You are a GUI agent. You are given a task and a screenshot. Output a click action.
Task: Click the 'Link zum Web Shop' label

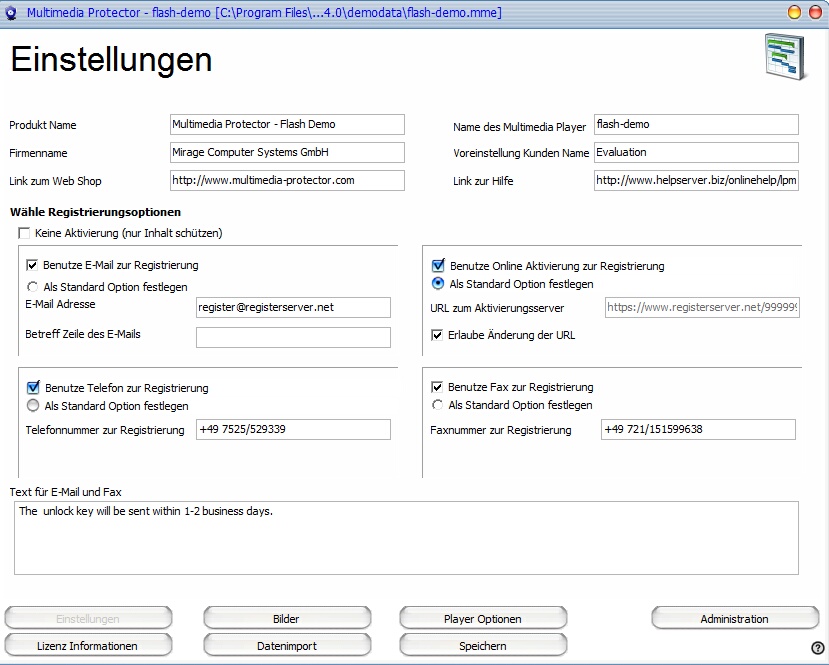(x=55, y=181)
